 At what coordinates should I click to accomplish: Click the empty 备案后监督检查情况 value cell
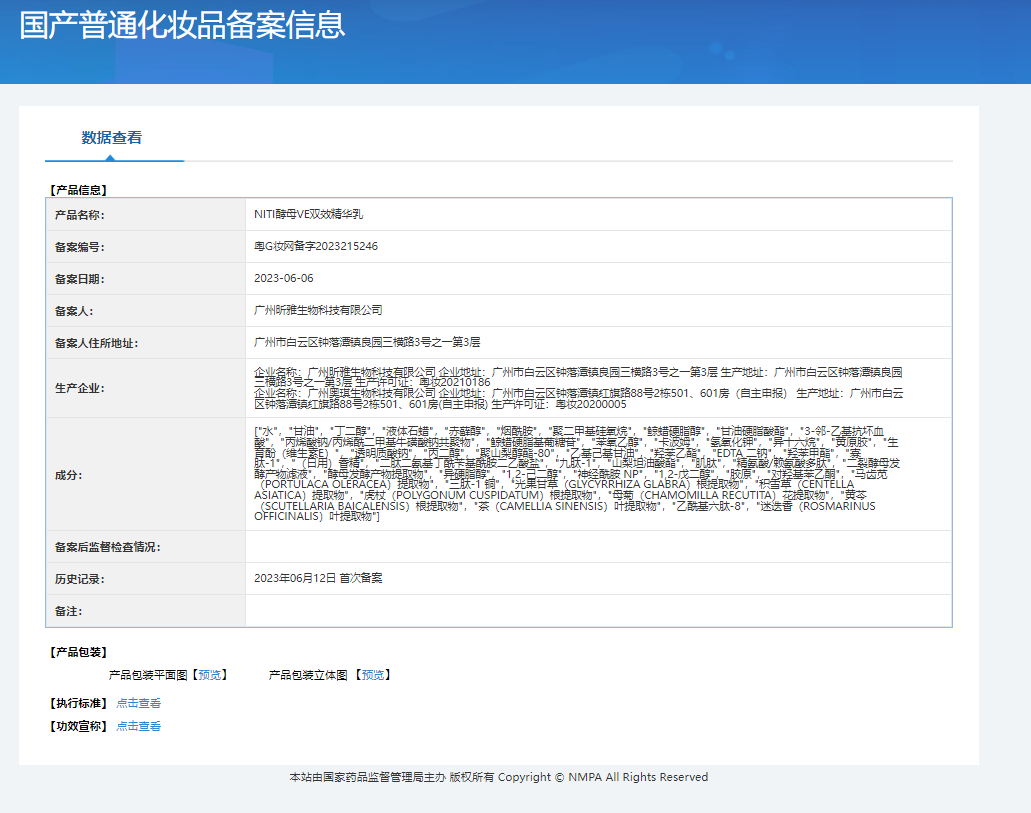point(598,547)
